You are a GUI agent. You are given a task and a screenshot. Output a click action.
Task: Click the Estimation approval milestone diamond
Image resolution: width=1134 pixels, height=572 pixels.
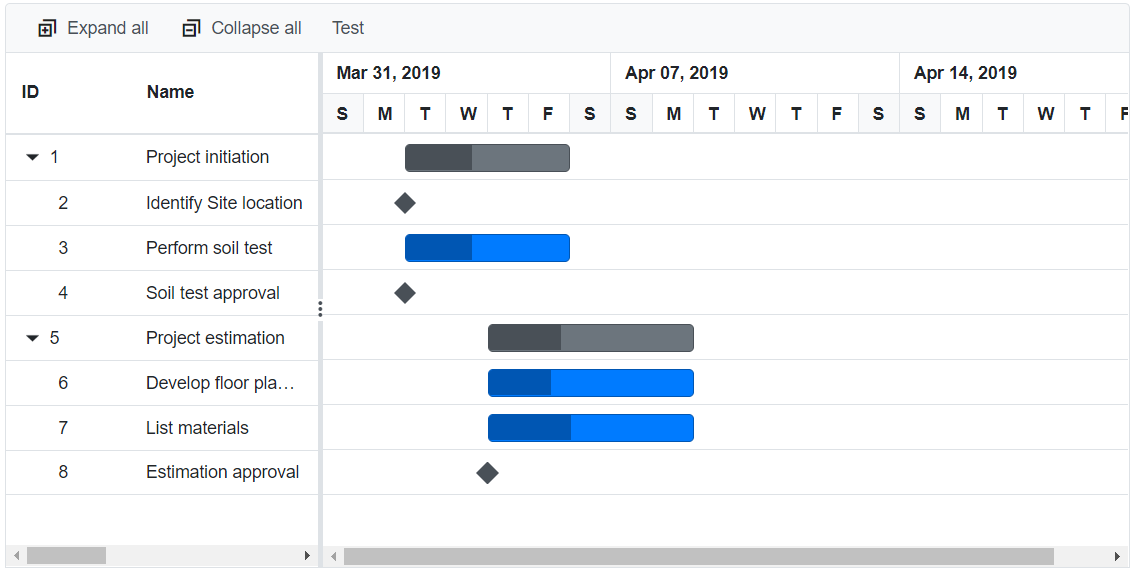[487, 473]
